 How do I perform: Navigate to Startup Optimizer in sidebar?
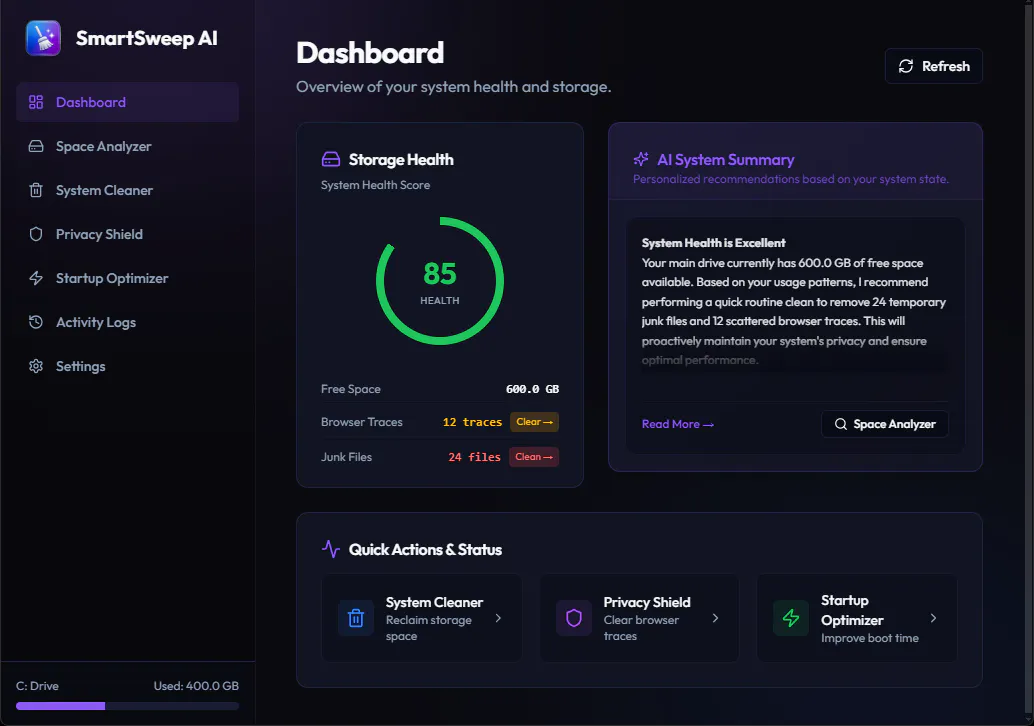point(127,278)
